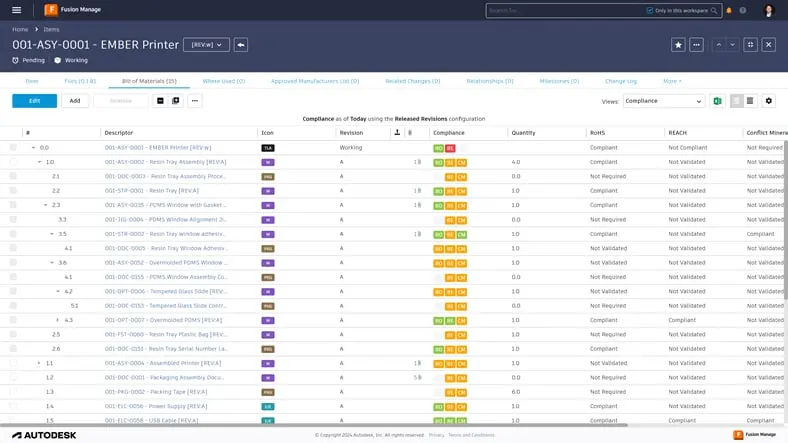Click the horizontal scrollbar under the table
The image size is (788, 443).
click(314, 425)
